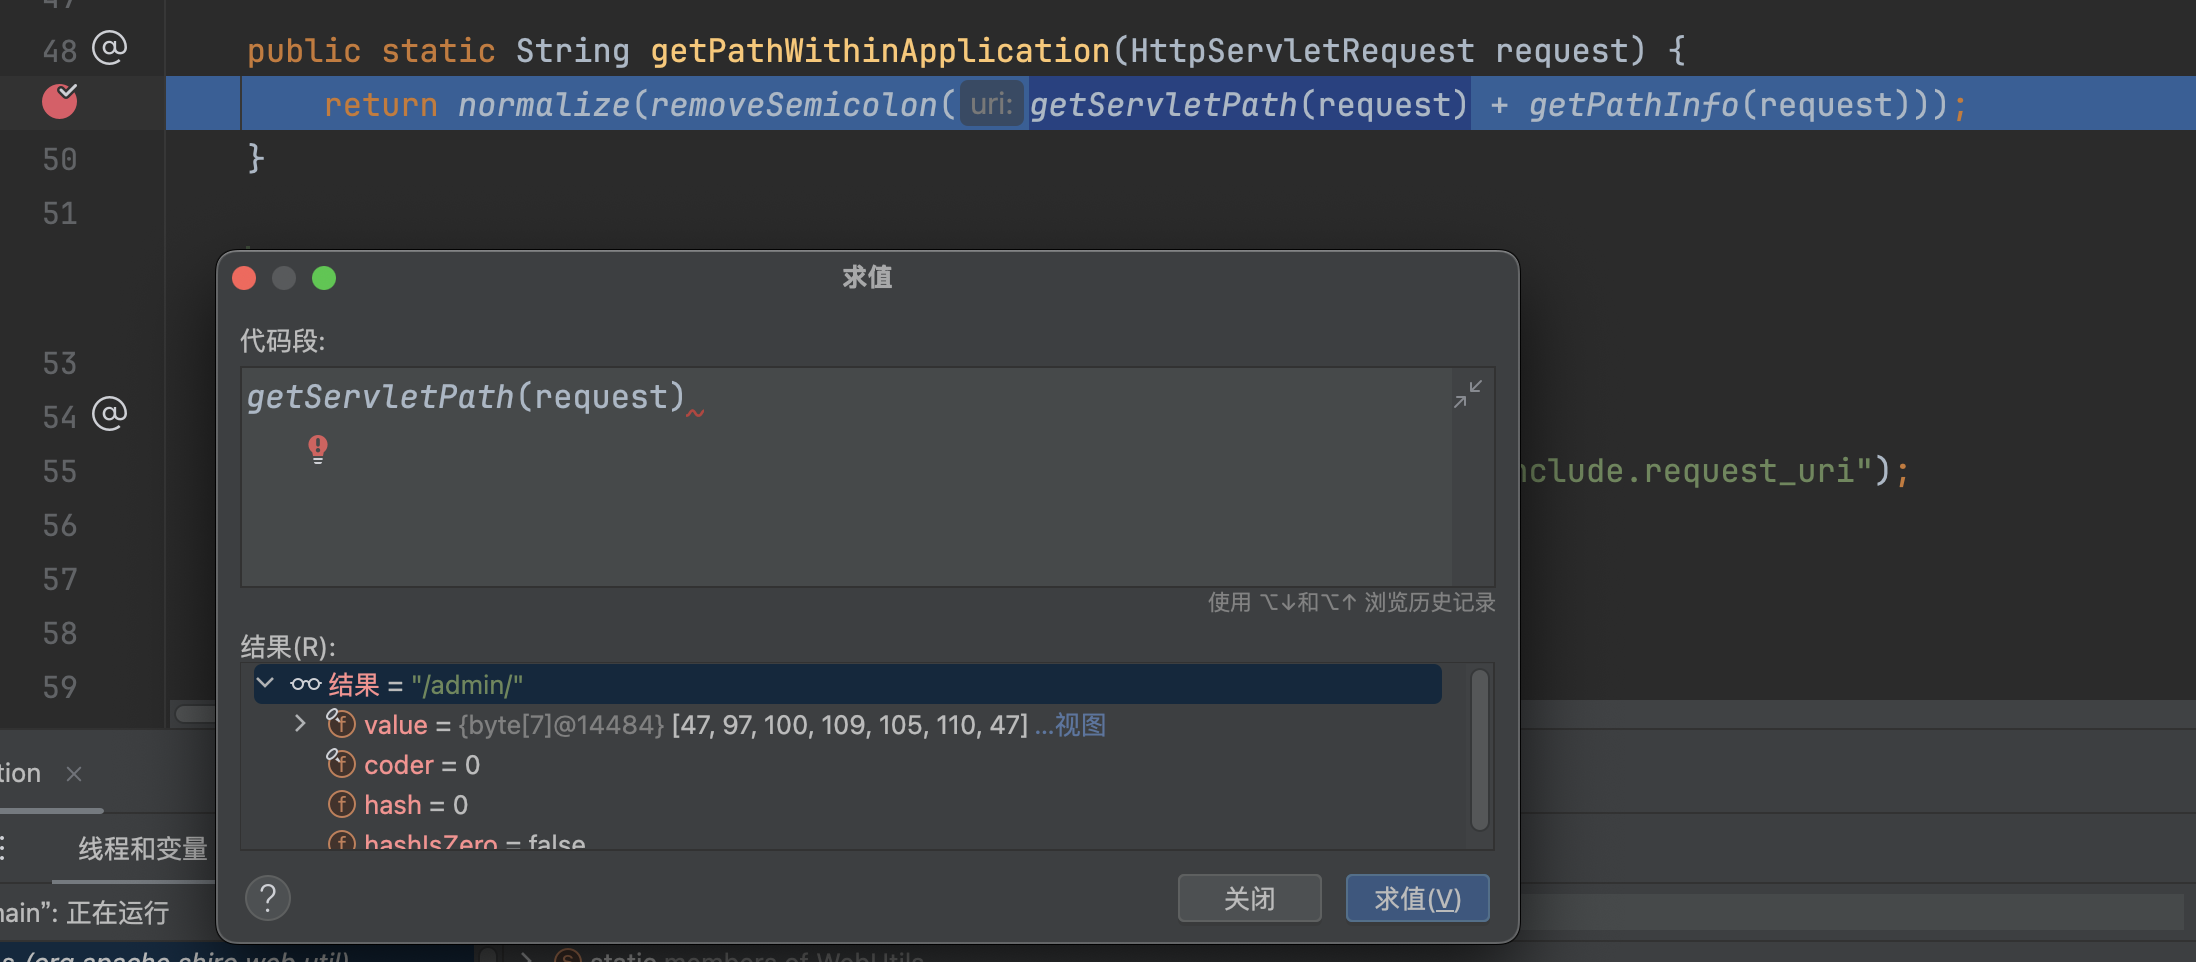
Task: Collapse the 结果 = "/admin/" result node
Action: [x=266, y=684]
